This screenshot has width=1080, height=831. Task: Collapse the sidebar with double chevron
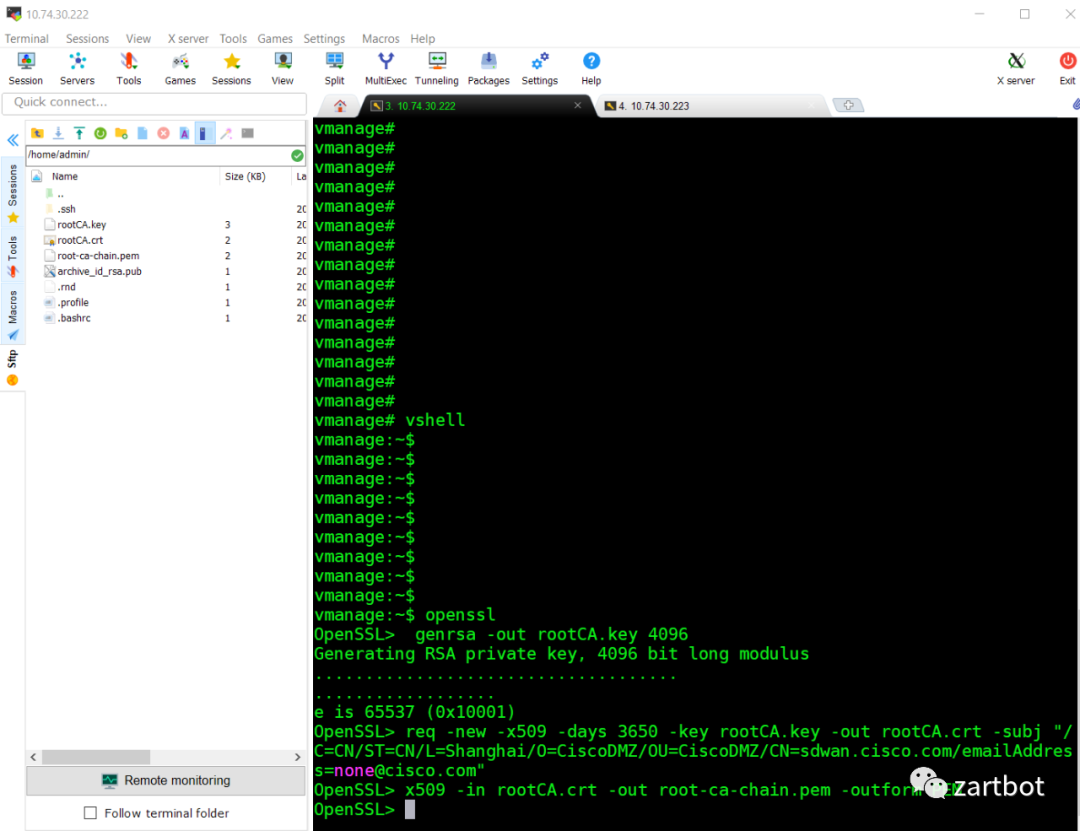[12, 141]
